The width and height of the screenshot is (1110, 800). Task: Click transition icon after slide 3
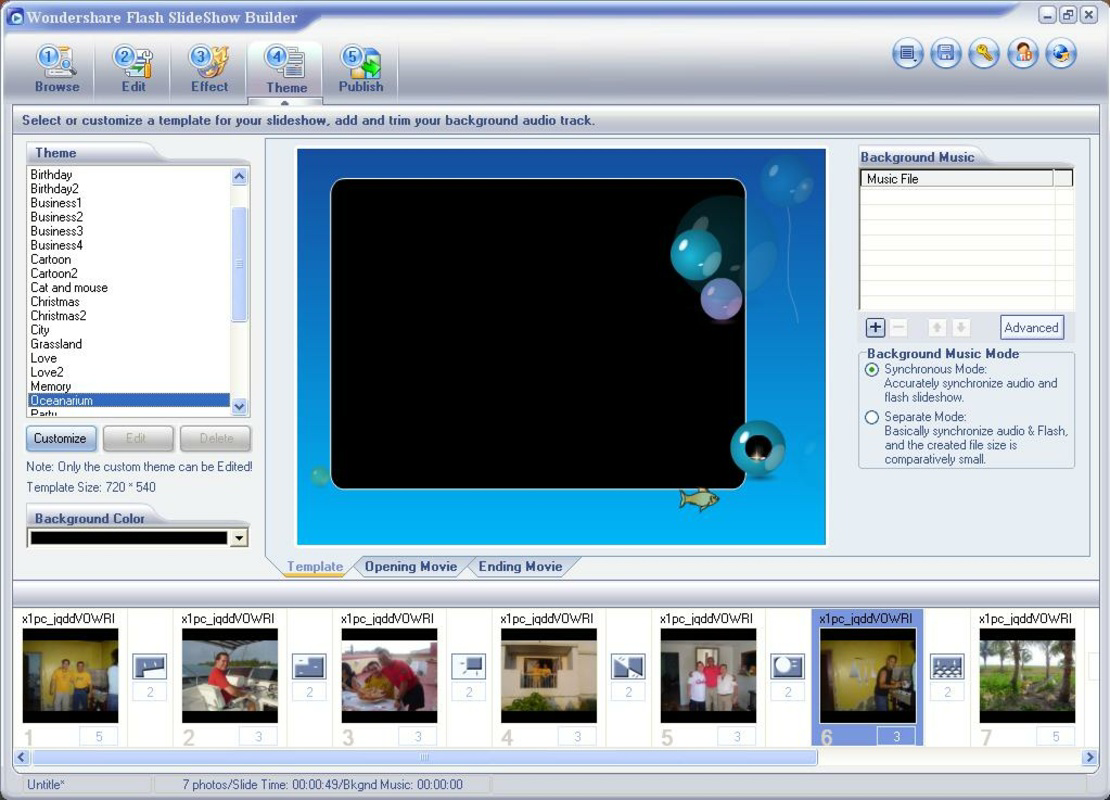coord(469,667)
